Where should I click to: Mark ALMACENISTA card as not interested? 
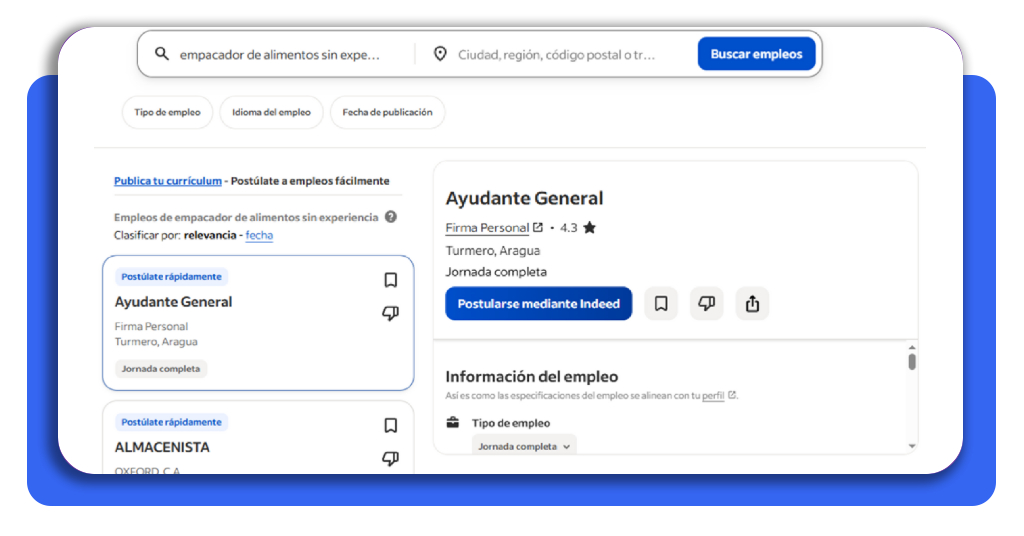[391, 459]
